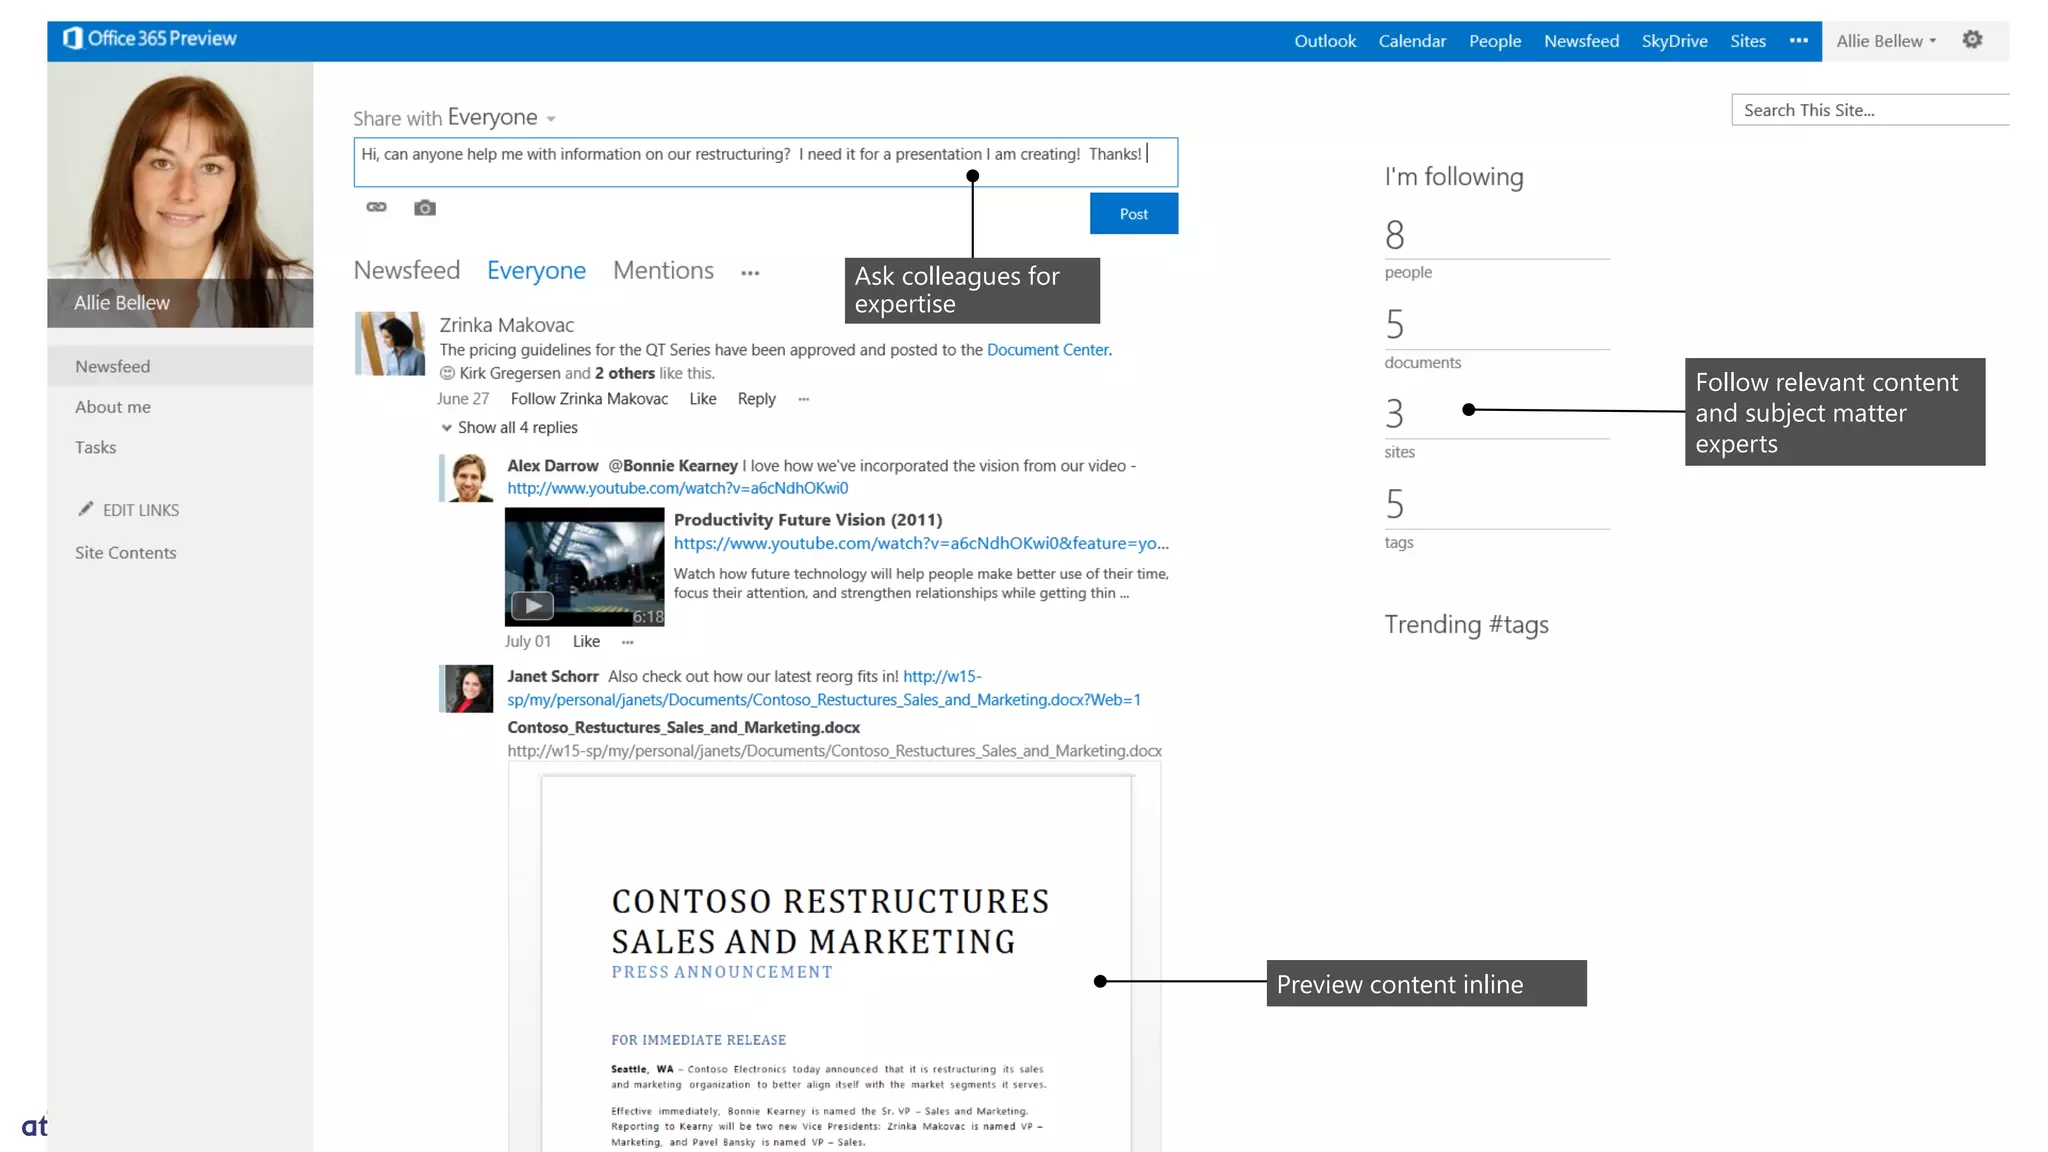Viewport: 2048px width, 1152px height.
Task: Open Zrinka Makovac's profile picture
Action: click(x=389, y=344)
